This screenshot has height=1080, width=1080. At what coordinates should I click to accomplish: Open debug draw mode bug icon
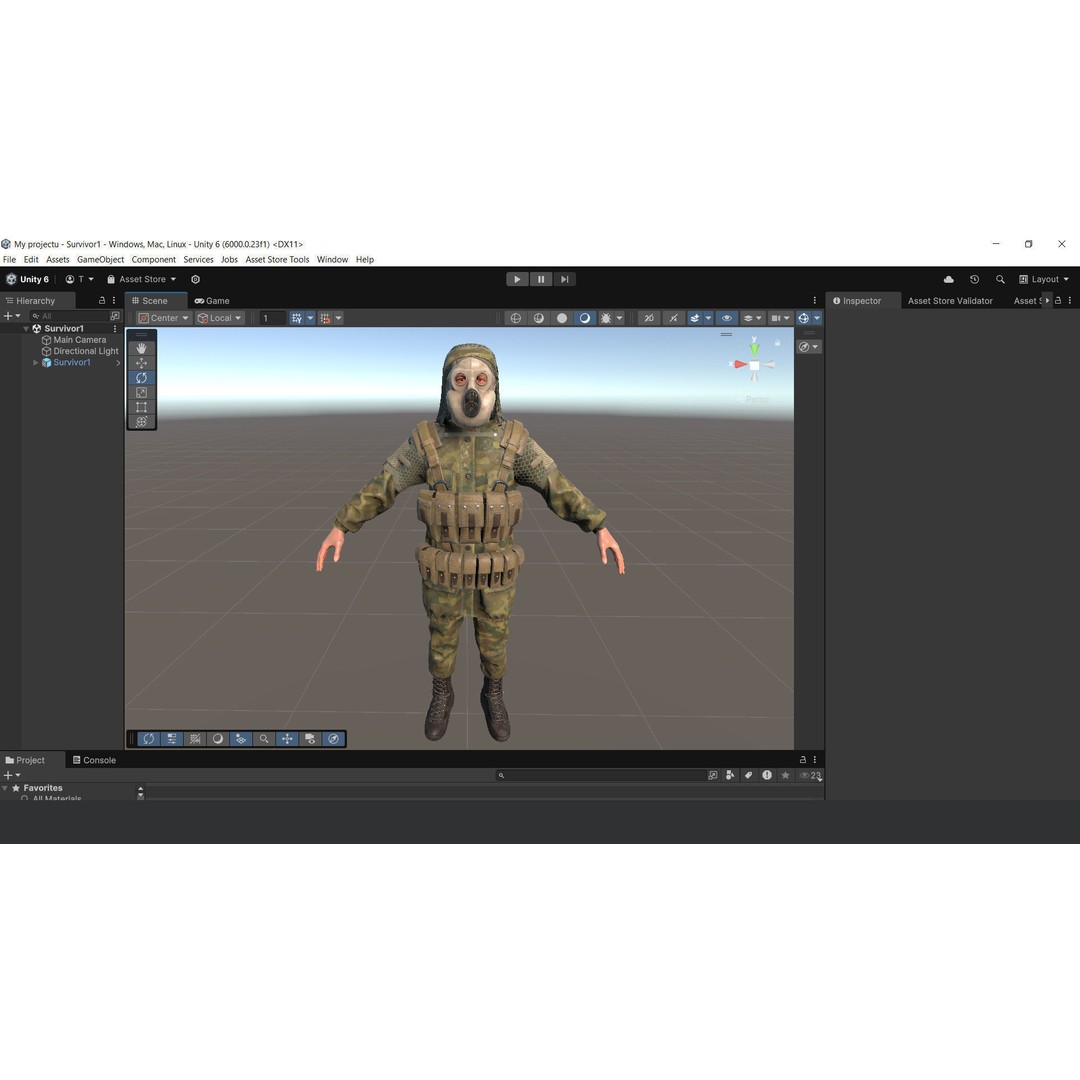tap(606, 318)
